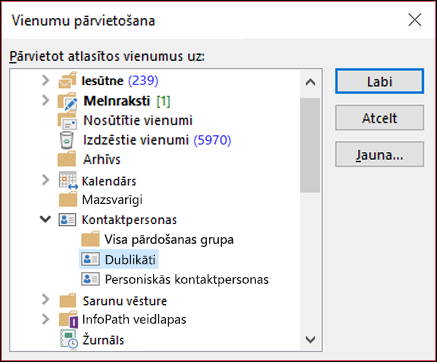Select the Sarunu vēsture folder name
This screenshot has width=437, height=362.
click(x=125, y=301)
